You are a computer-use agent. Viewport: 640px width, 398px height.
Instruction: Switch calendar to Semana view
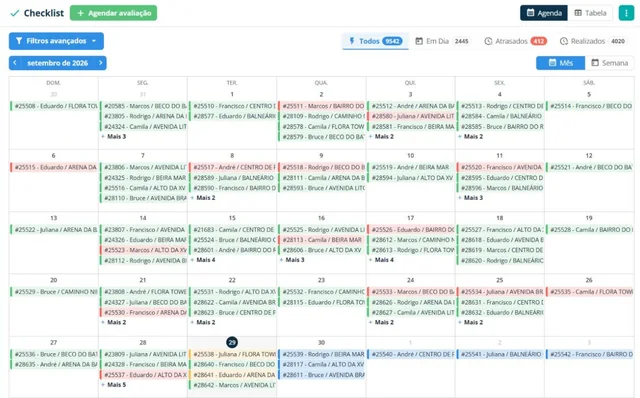coord(609,63)
